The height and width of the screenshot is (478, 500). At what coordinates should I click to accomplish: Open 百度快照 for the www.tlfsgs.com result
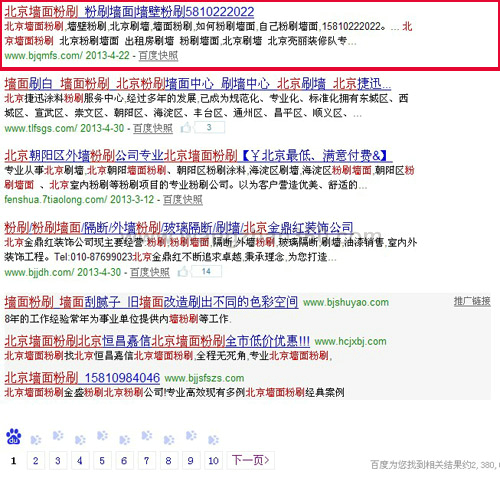tap(153, 128)
